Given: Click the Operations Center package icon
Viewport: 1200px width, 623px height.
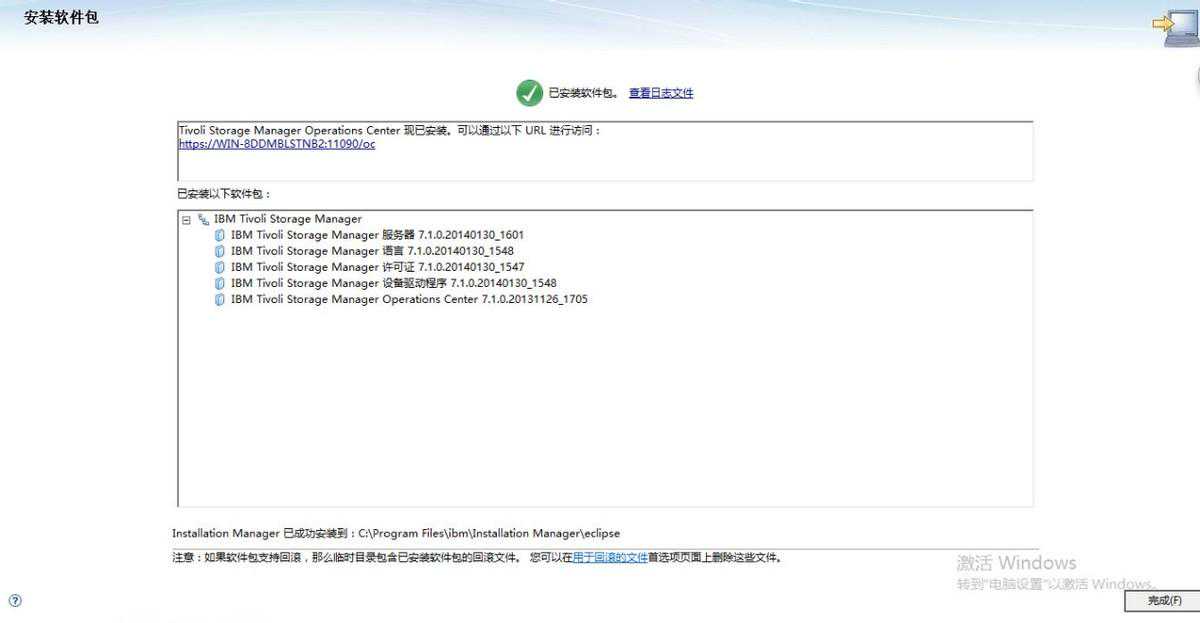Looking at the screenshot, I should pos(220,299).
